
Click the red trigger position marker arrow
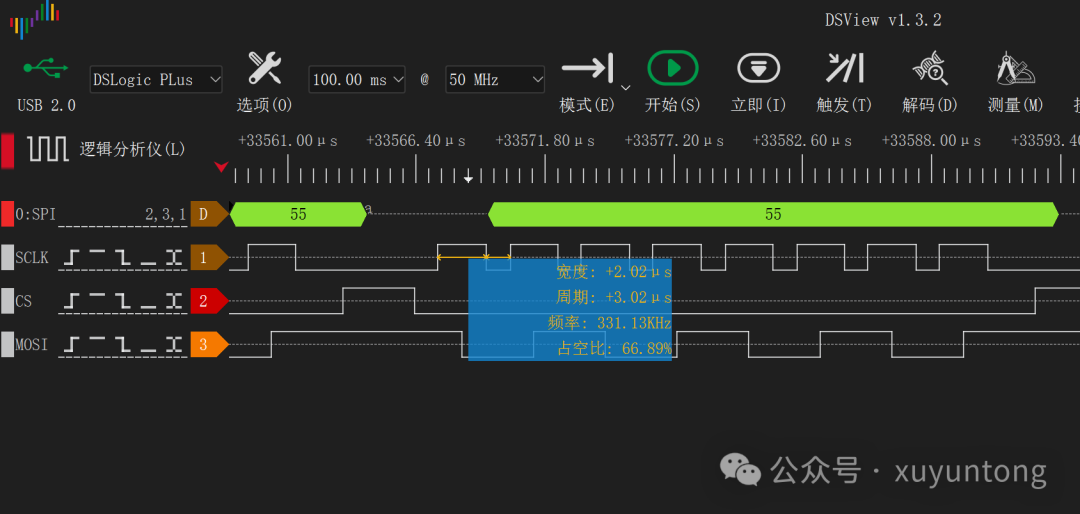(x=221, y=167)
